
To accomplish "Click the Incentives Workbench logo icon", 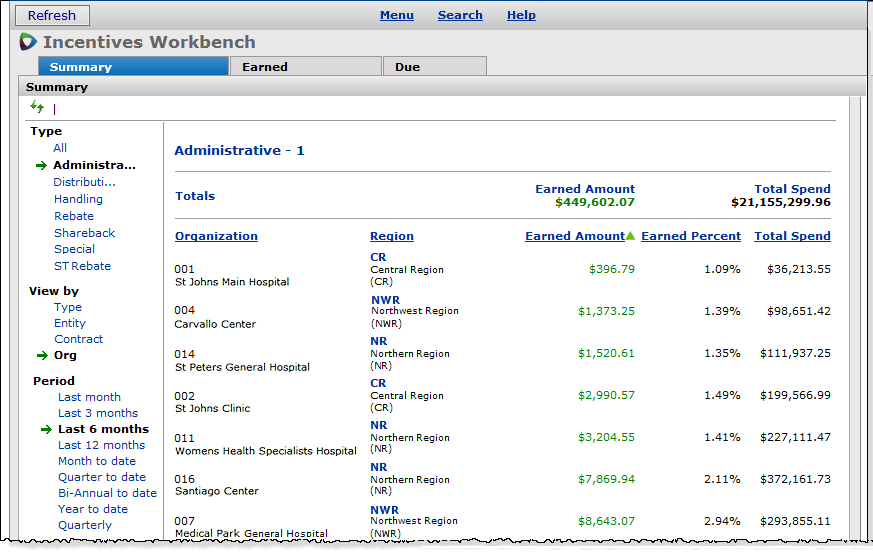I will [x=28, y=42].
